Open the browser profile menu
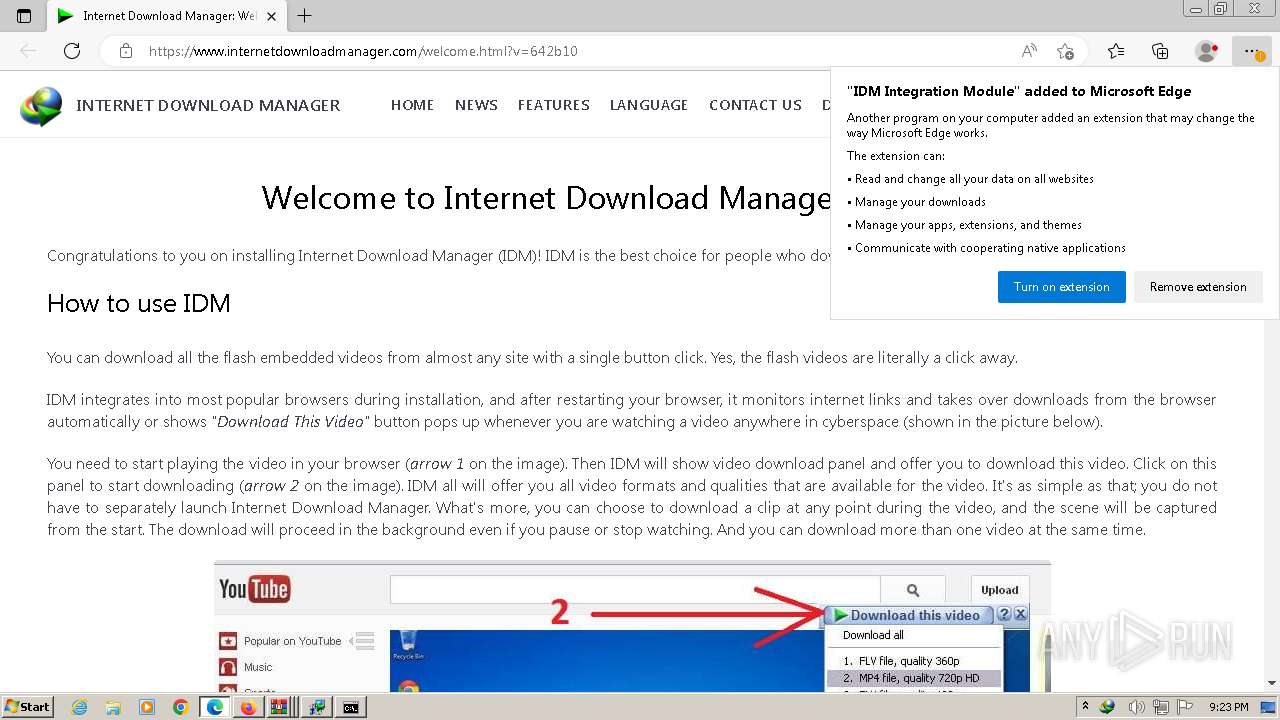 (1207, 51)
